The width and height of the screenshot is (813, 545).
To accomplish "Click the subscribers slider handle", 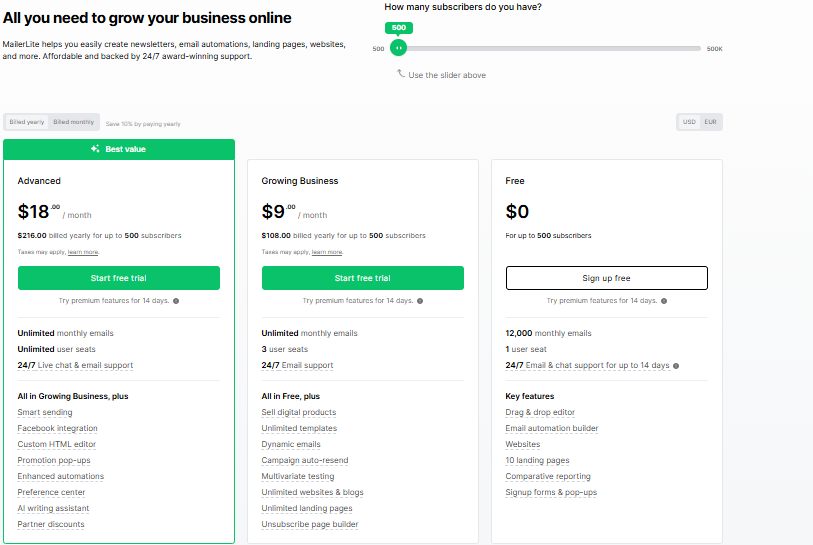I will (x=398, y=47).
